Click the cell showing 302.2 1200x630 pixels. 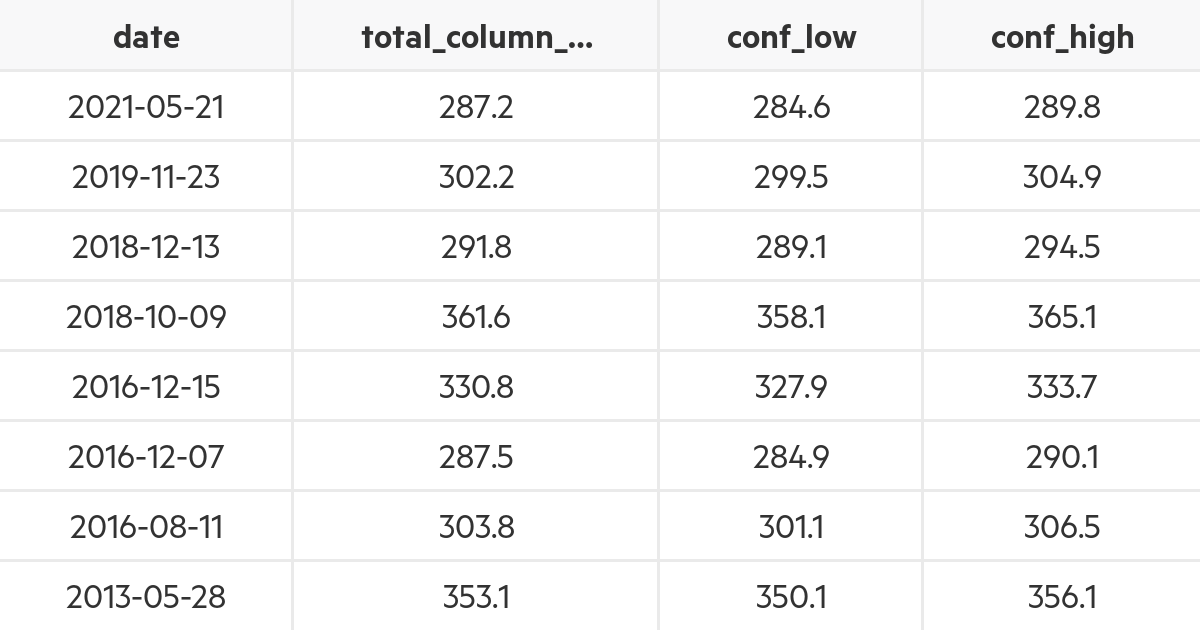tap(476, 177)
